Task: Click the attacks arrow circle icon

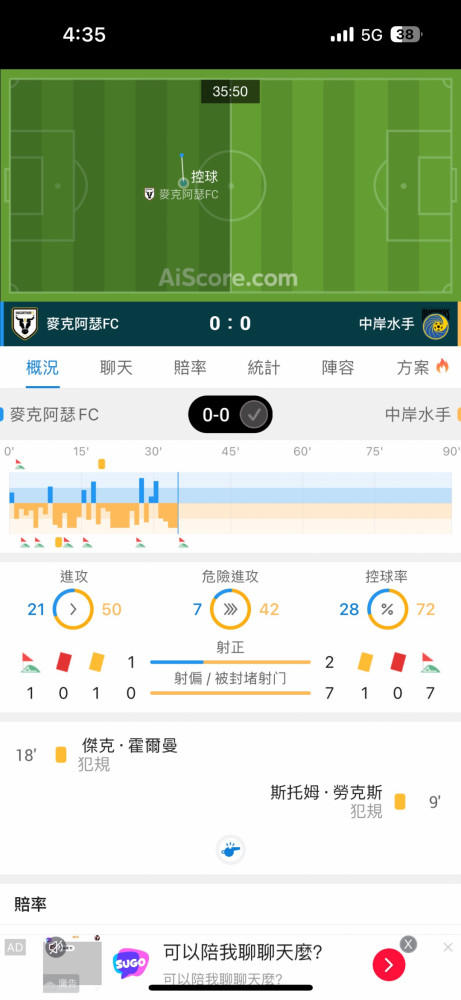Action: pos(73,609)
